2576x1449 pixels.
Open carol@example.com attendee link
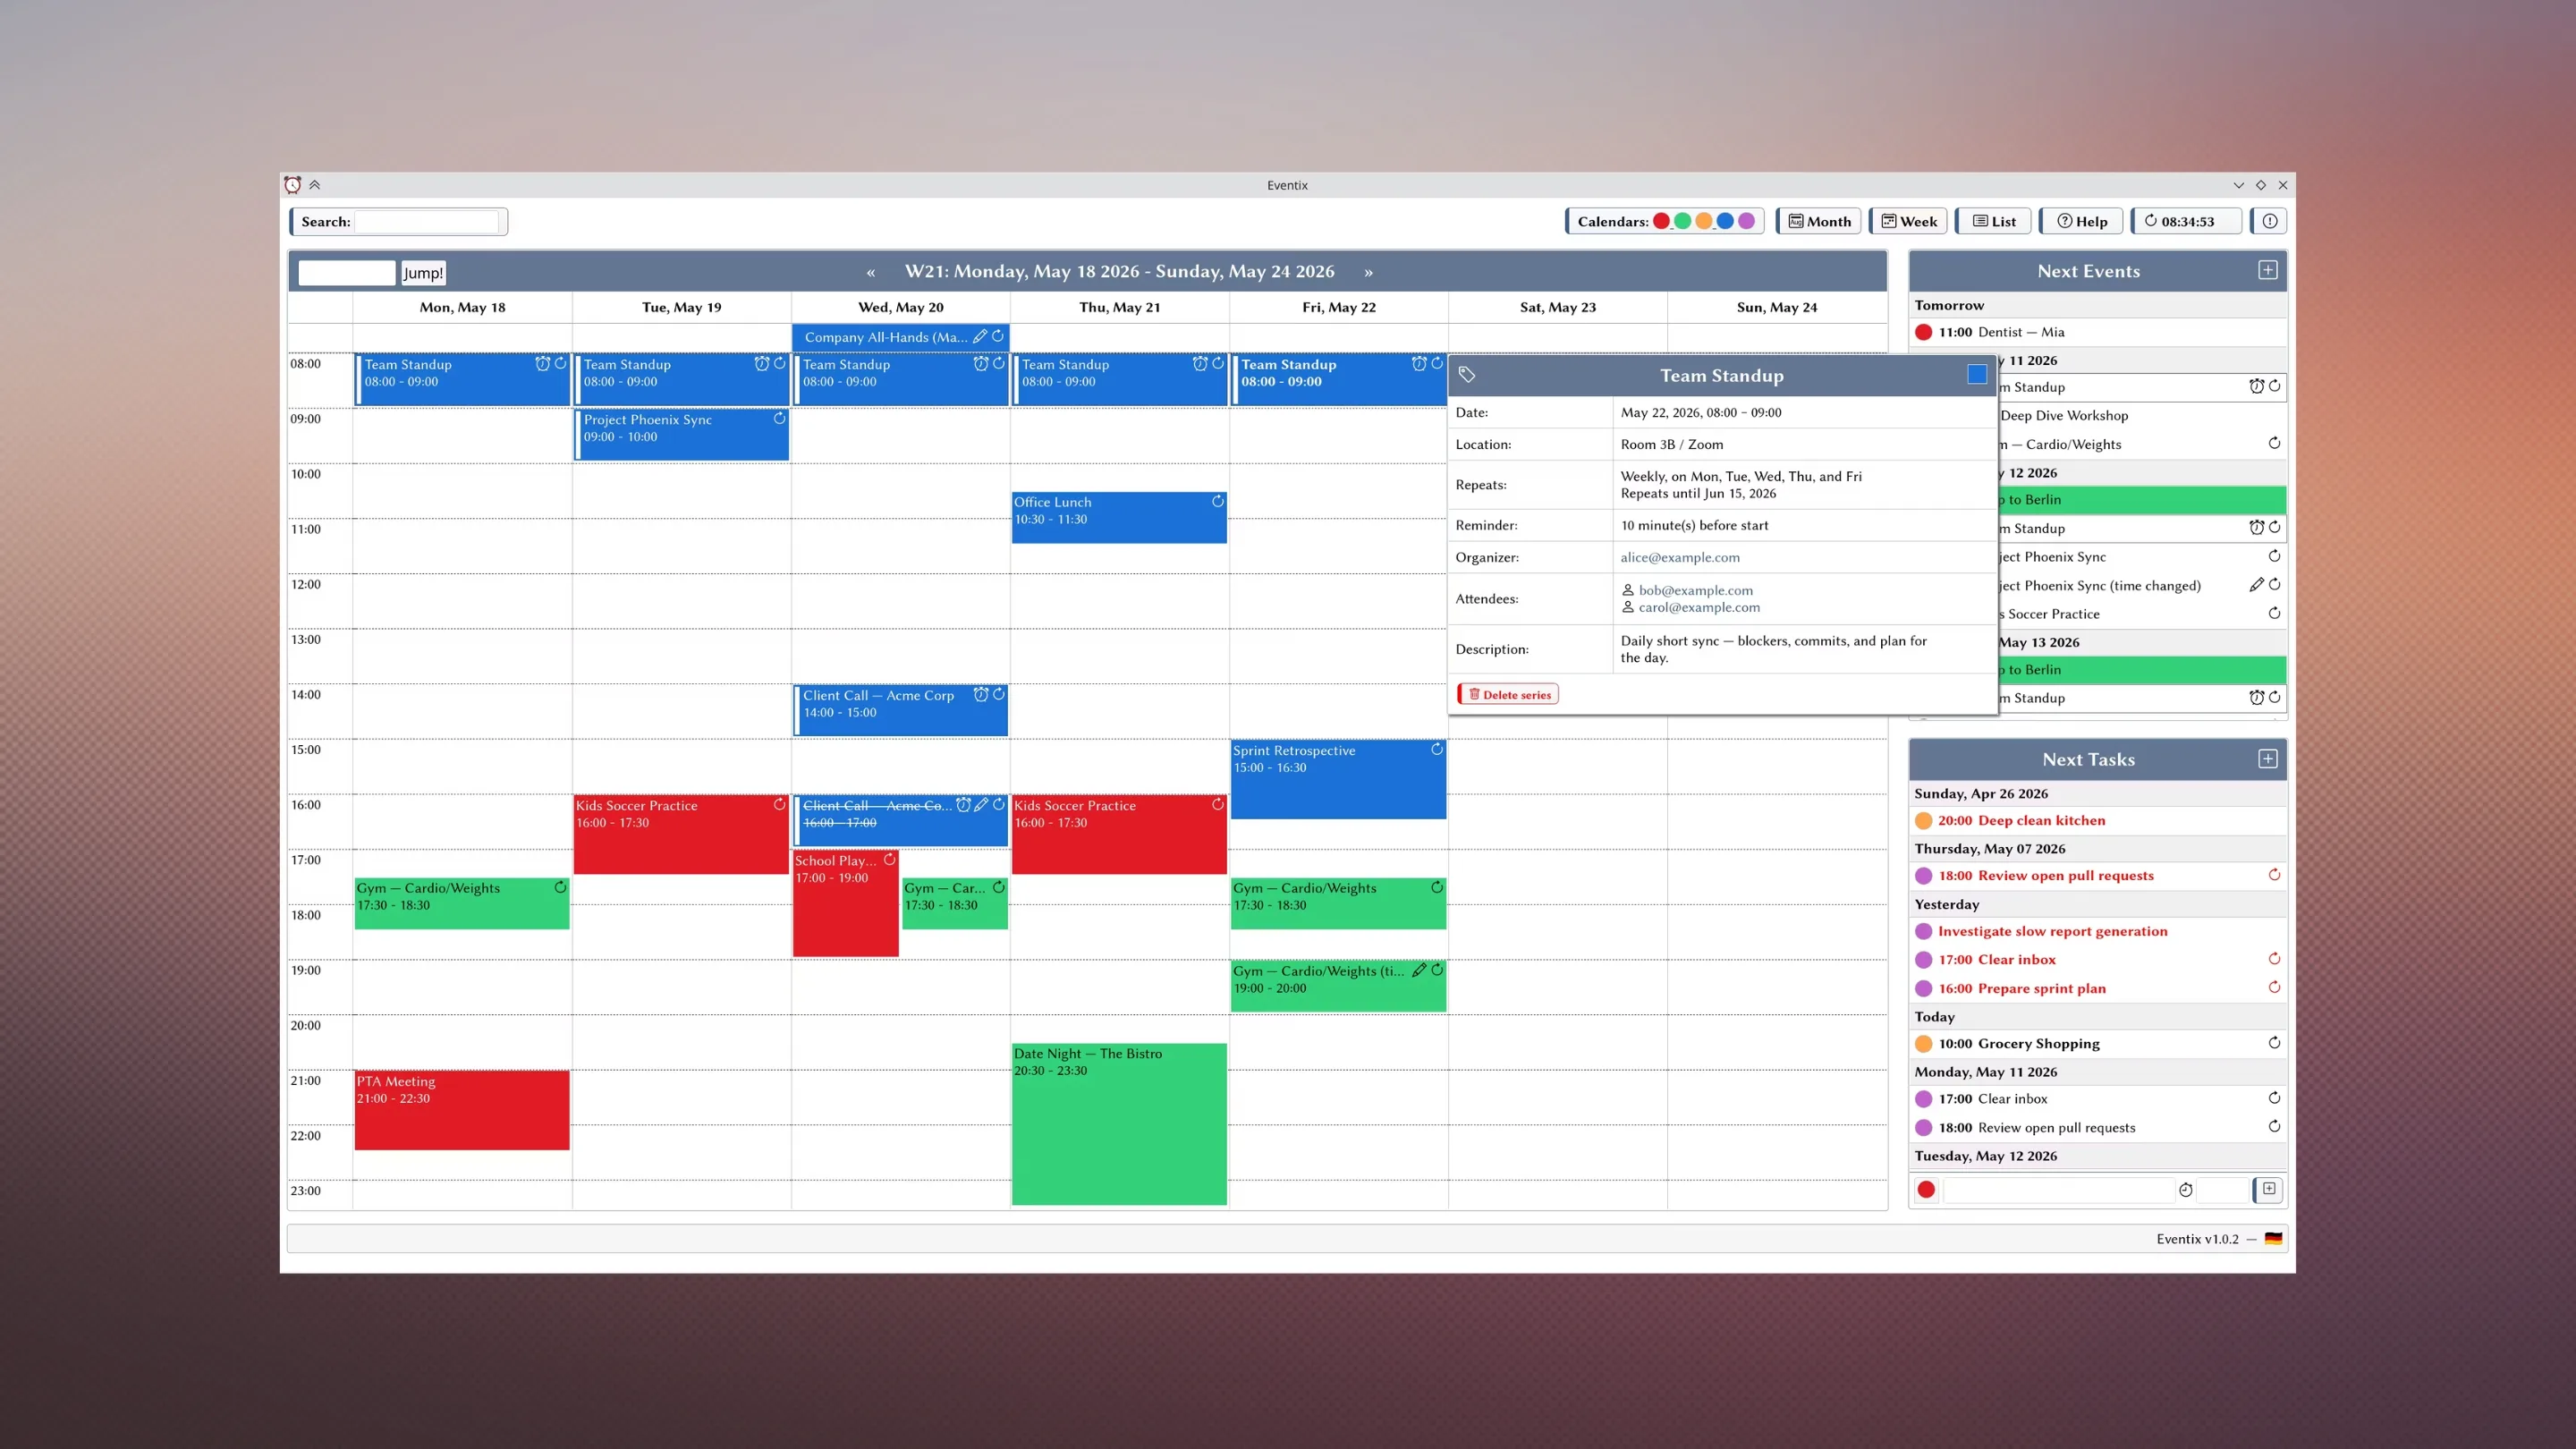coord(1698,607)
